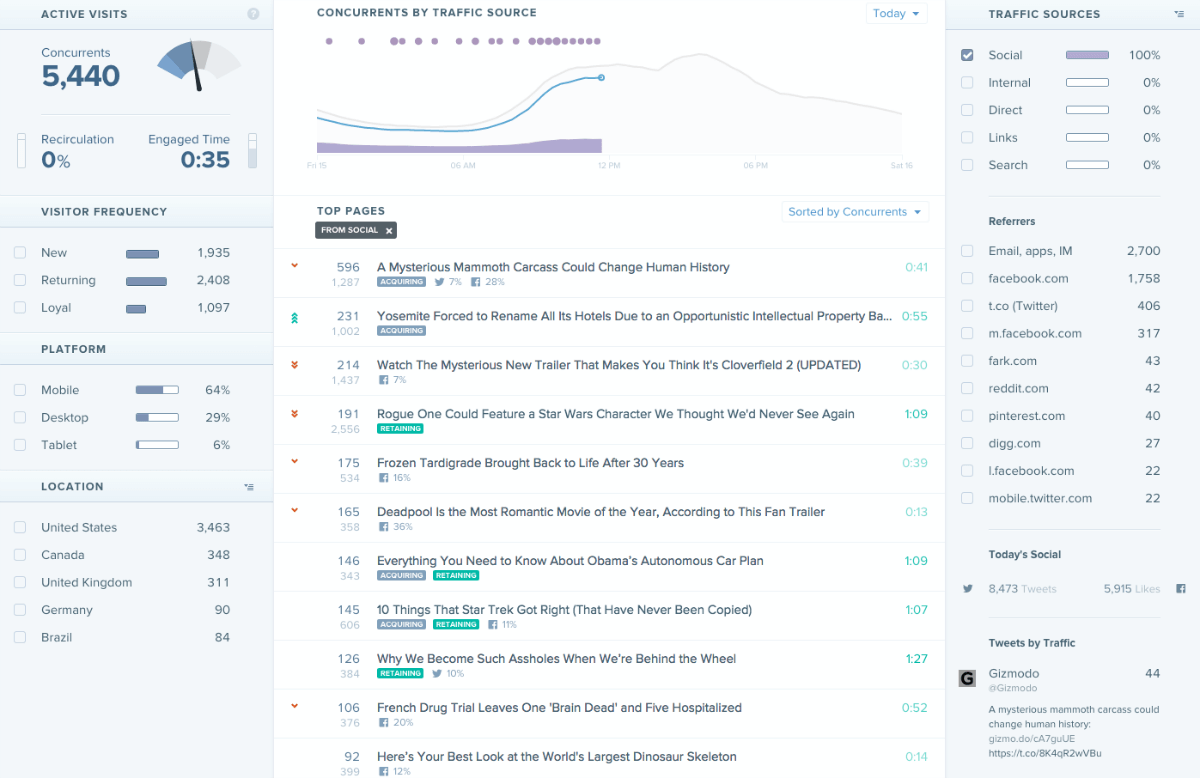The height and width of the screenshot is (778, 1200).
Task: Click the Twitter bird icon beside 8,473 Tweets
Action: [966, 589]
